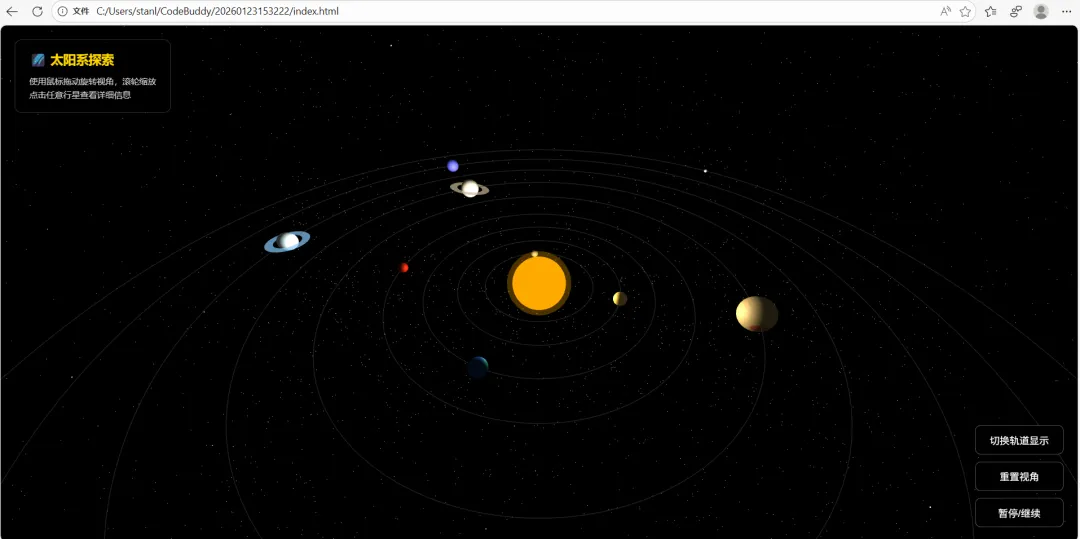This screenshot has width=1080, height=539.
Task: Go back using browser back arrow
Action: pyautogui.click(x=12, y=12)
